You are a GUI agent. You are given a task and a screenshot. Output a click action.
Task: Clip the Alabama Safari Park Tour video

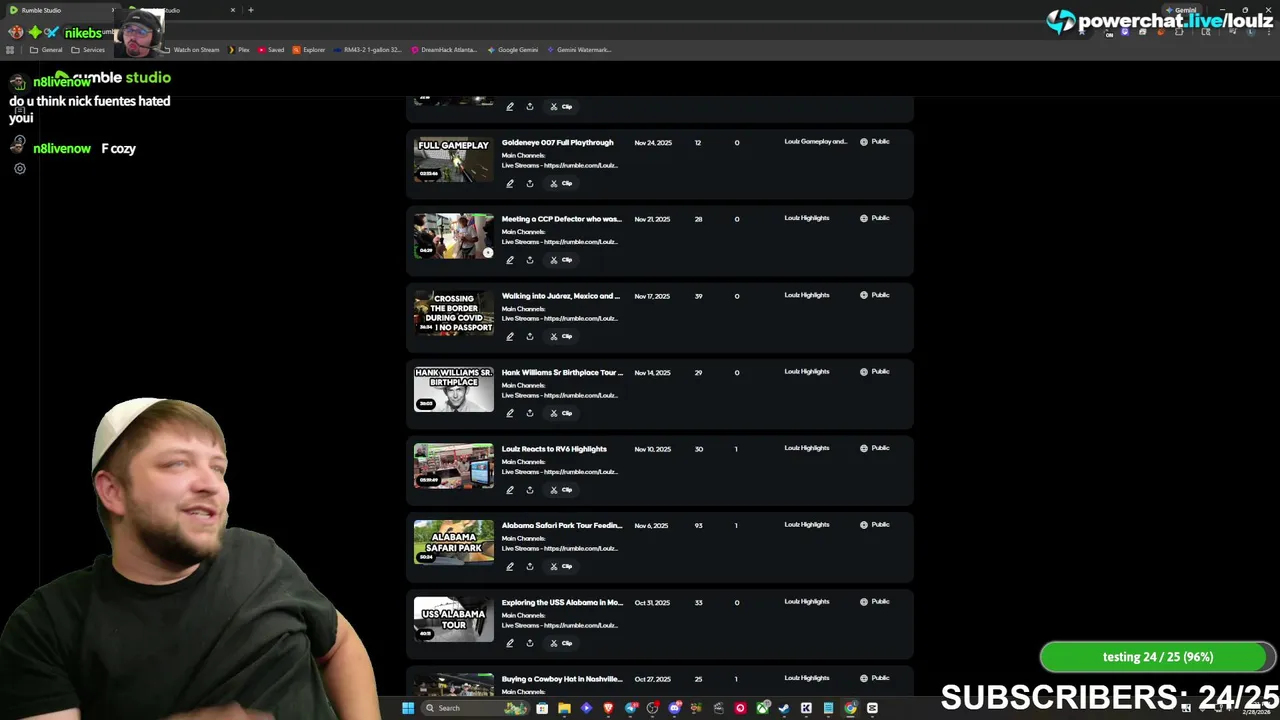pyautogui.click(x=561, y=566)
